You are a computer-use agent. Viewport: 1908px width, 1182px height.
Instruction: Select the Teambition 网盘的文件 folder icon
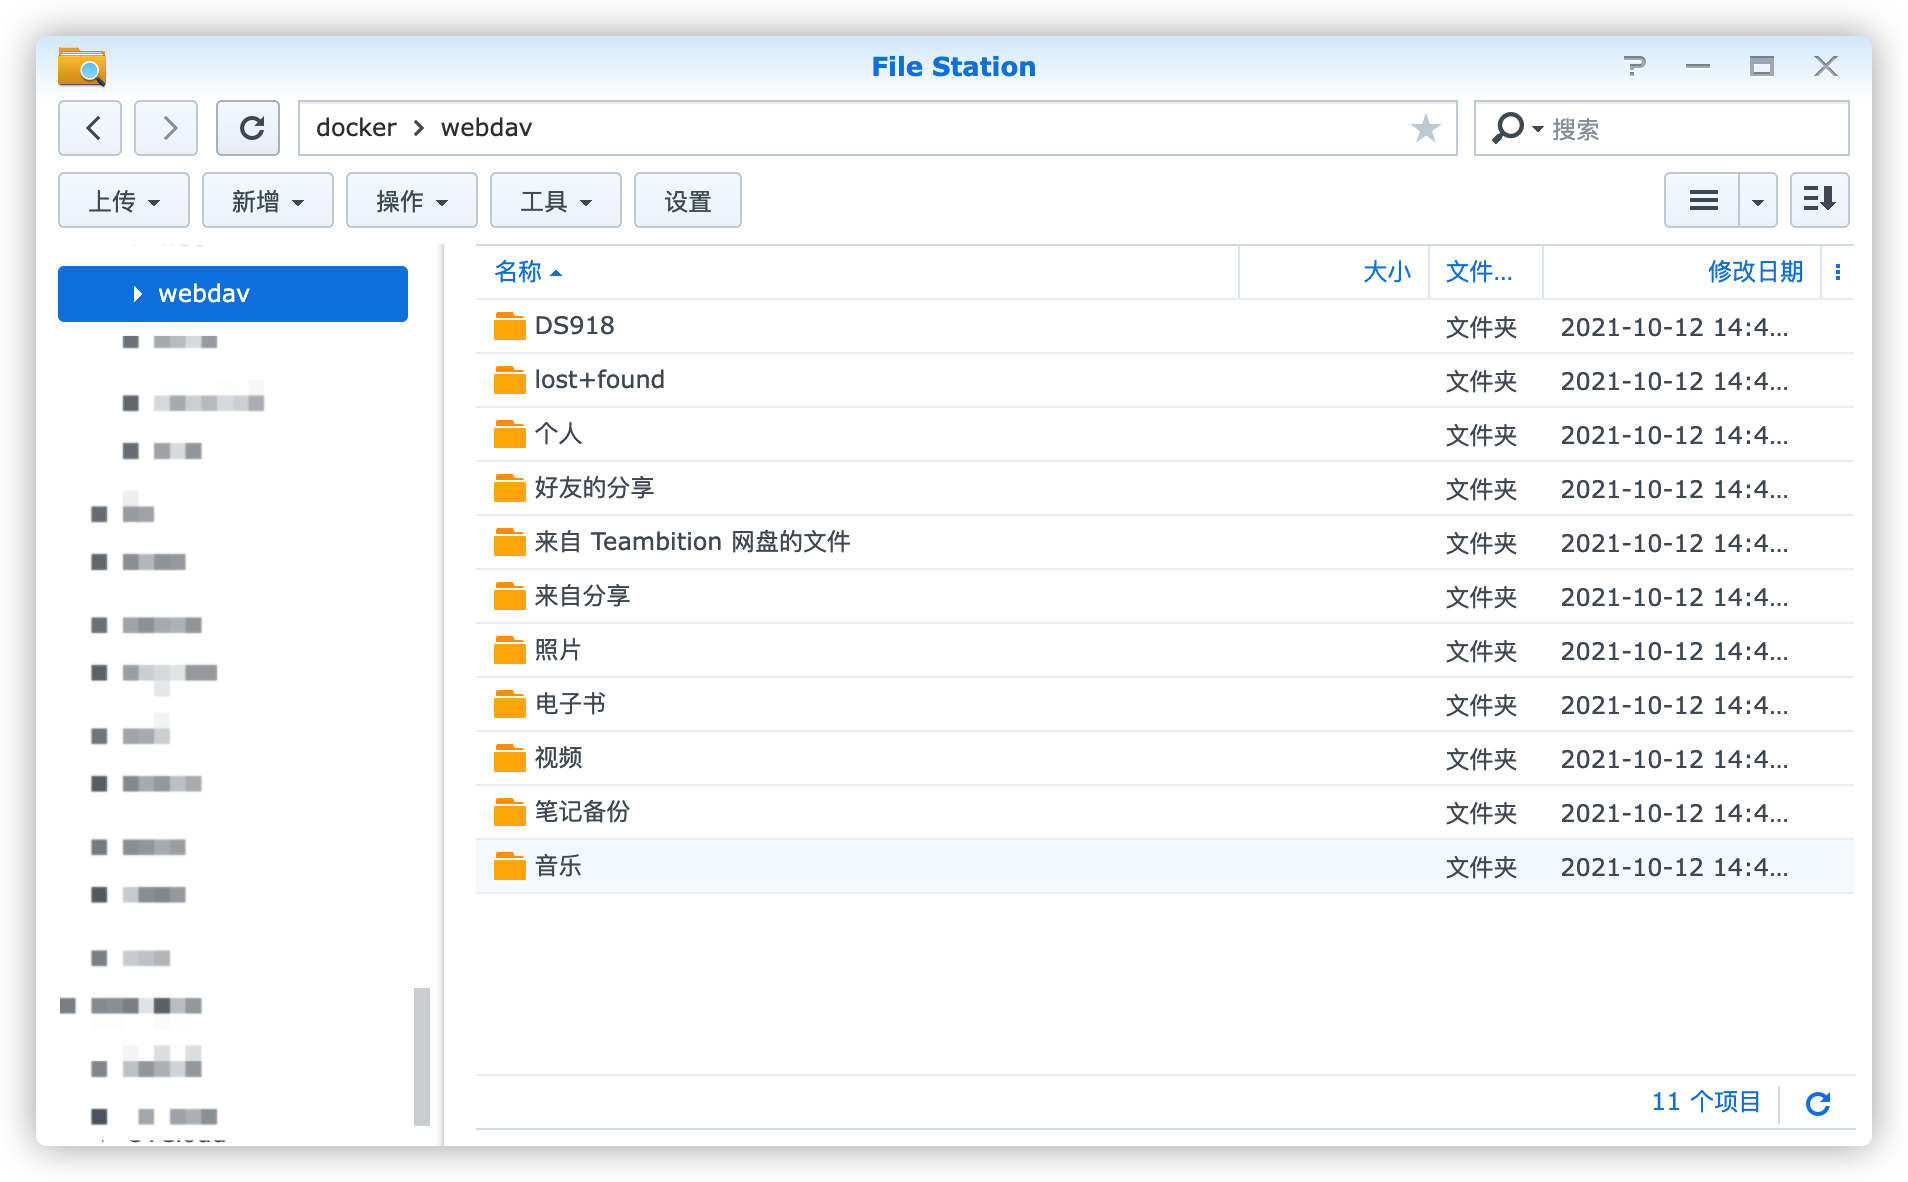point(509,542)
